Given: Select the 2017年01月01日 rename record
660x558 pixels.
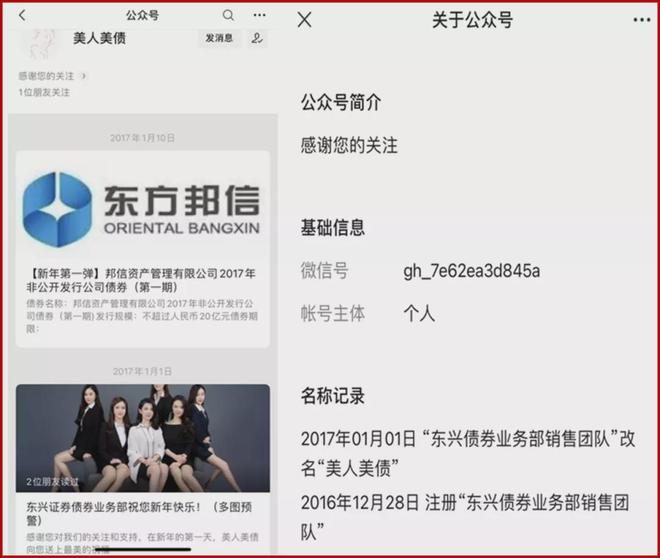Looking at the screenshot, I should tap(468, 453).
